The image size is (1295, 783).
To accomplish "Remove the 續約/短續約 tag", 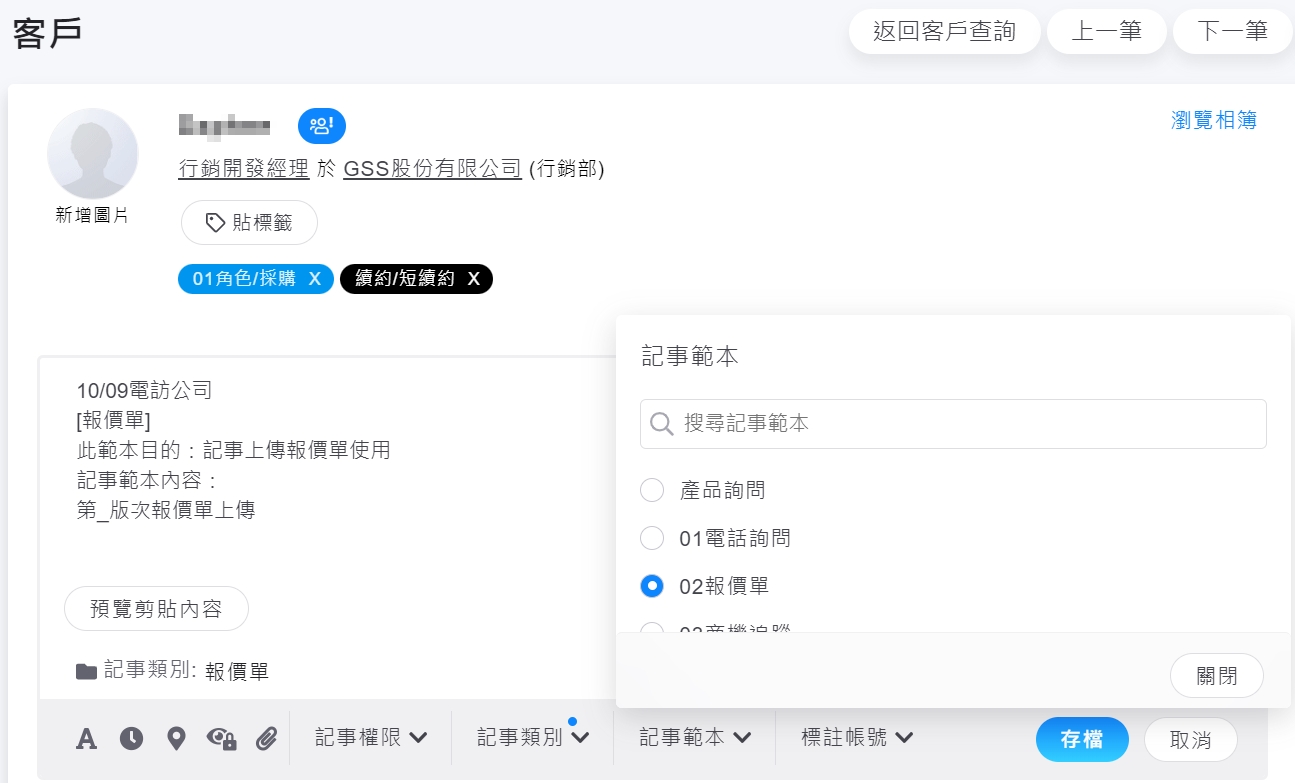I will [474, 279].
